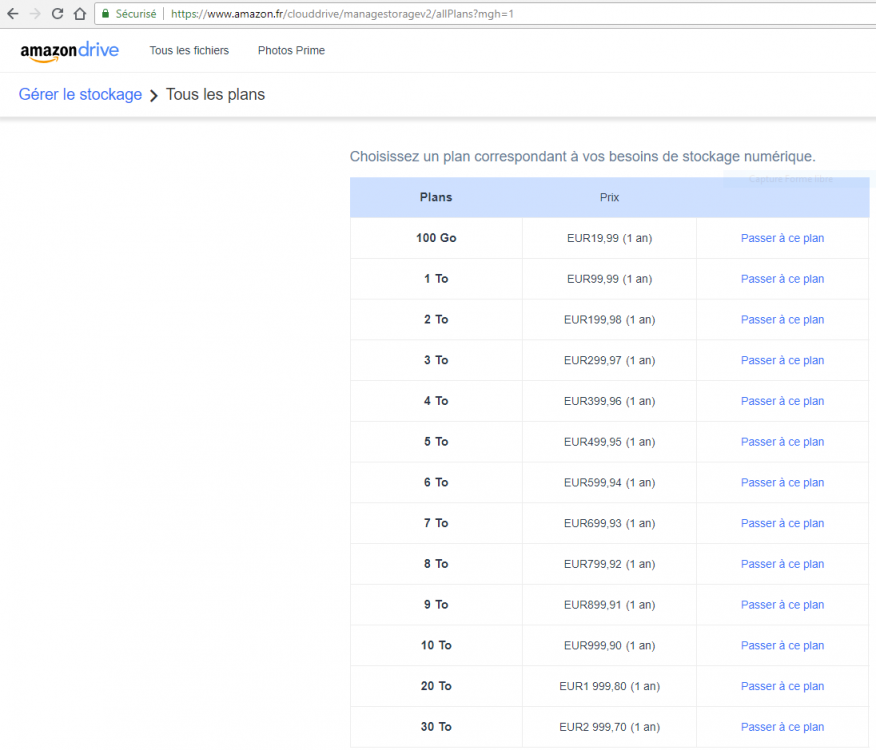Viewport: 876px width, 750px height.
Task: Click the EUR199,98 (1 an) price
Action: pos(610,320)
